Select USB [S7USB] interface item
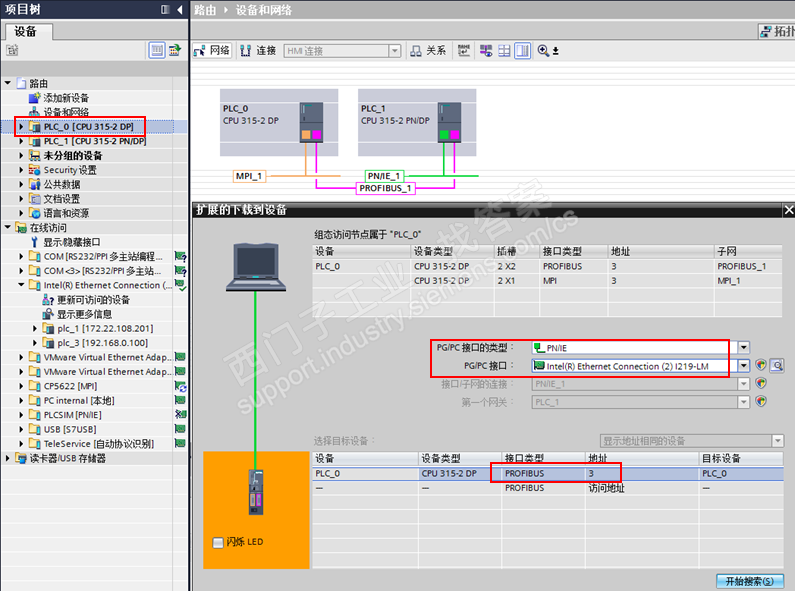This screenshot has height=591, width=795. 69,429
